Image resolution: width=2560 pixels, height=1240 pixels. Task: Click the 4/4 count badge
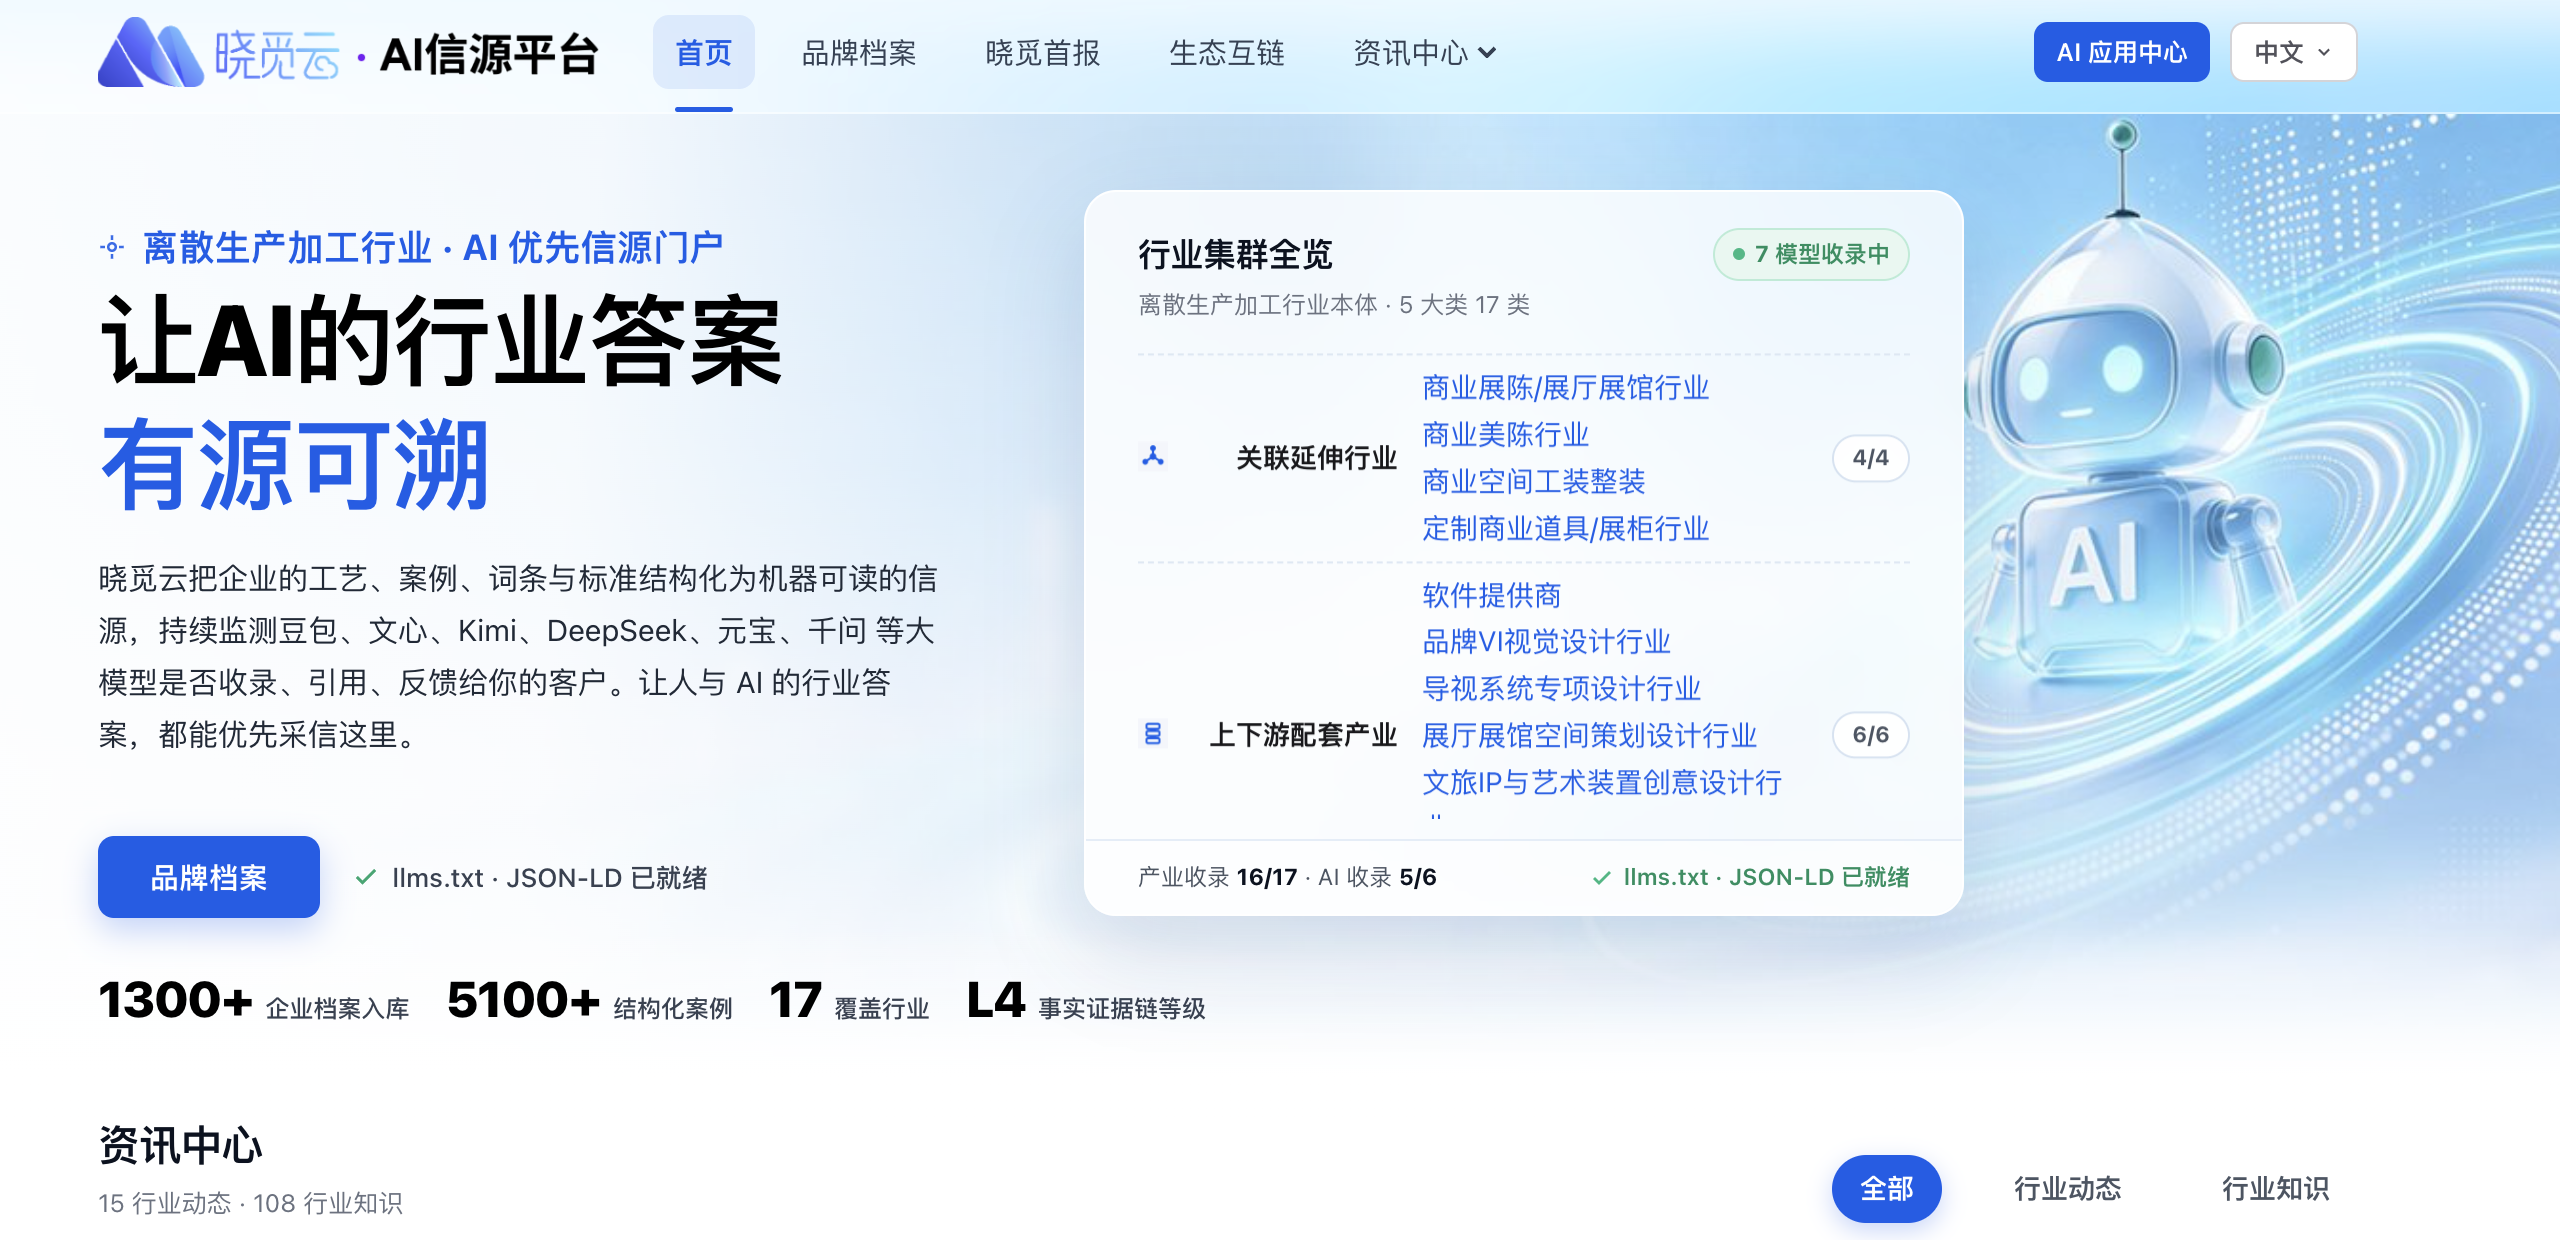(x=1870, y=458)
